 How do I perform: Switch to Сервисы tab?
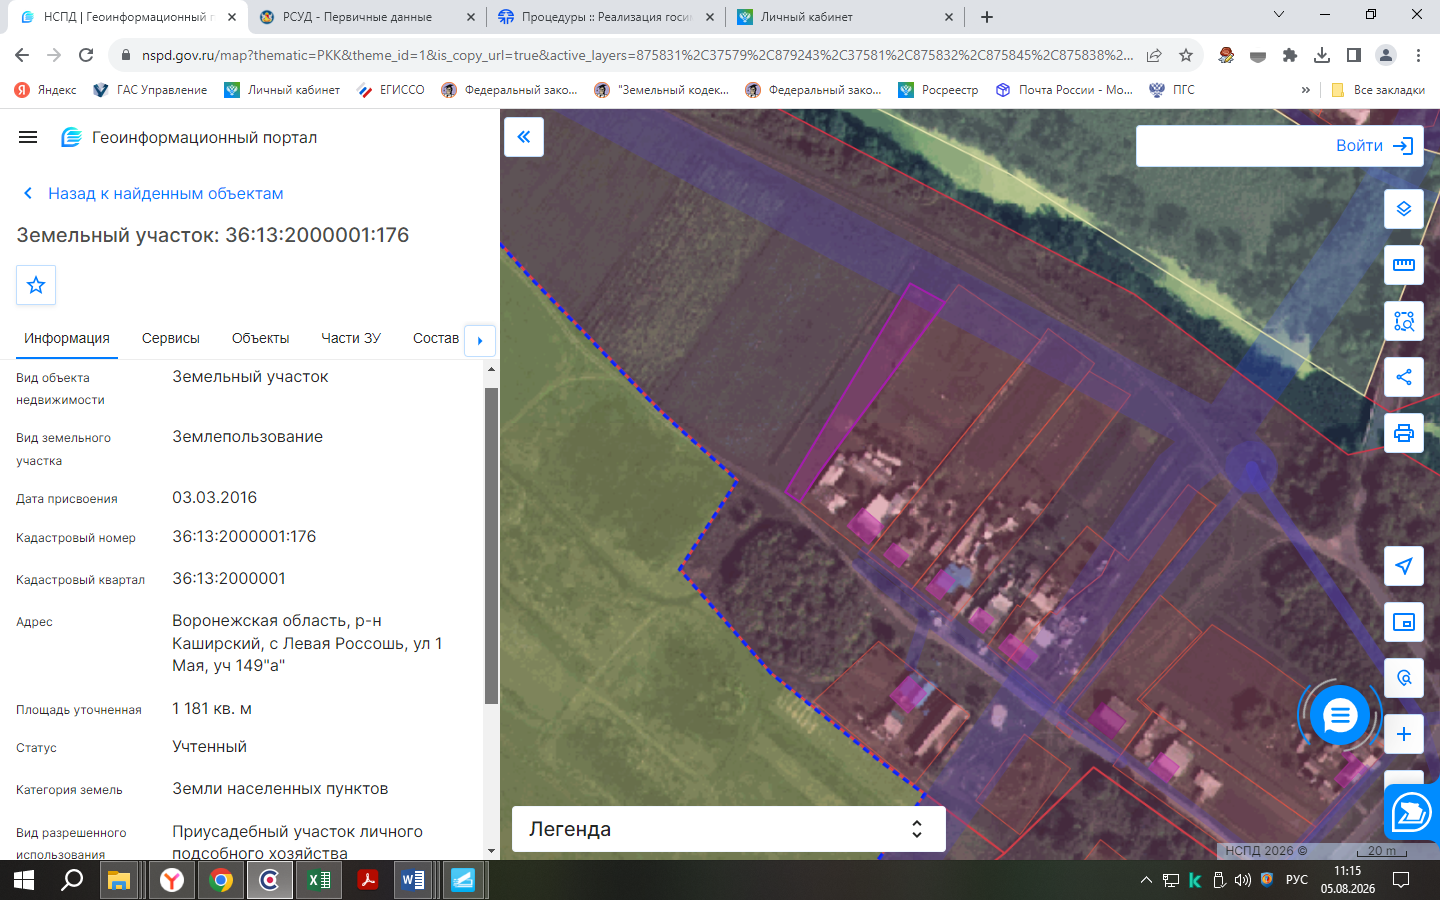[x=171, y=338]
